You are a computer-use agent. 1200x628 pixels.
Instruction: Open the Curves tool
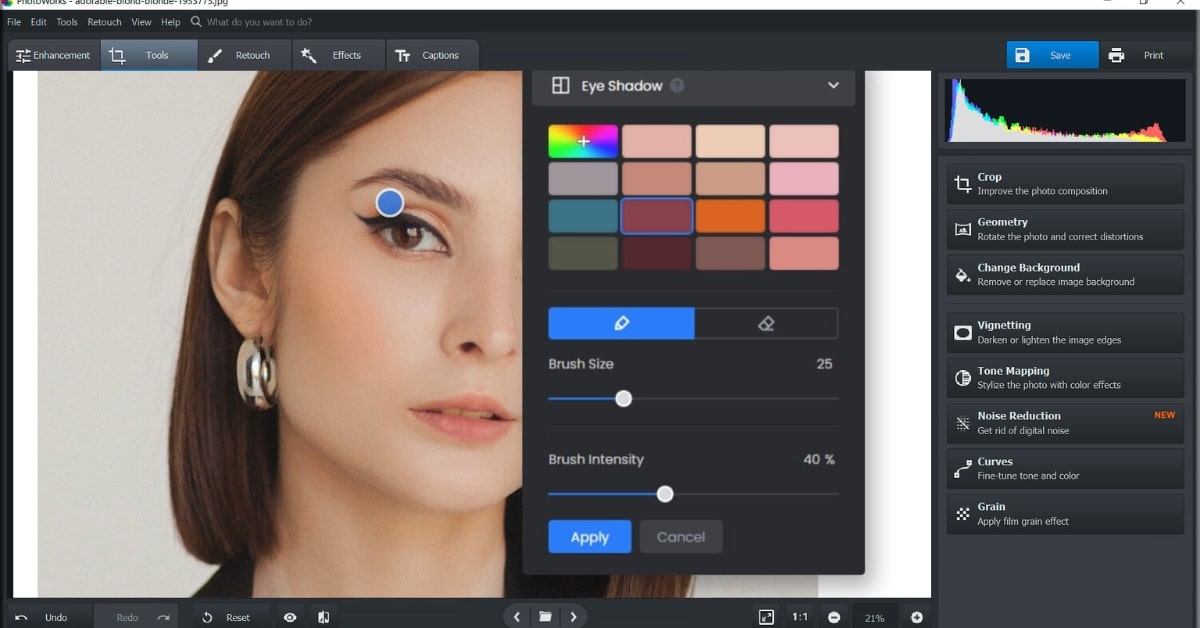[x=1065, y=469]
